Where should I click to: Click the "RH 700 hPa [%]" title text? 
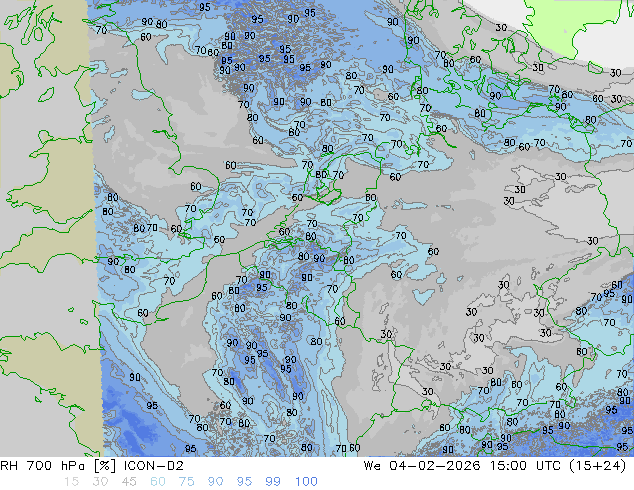click(x=58, y=466)
